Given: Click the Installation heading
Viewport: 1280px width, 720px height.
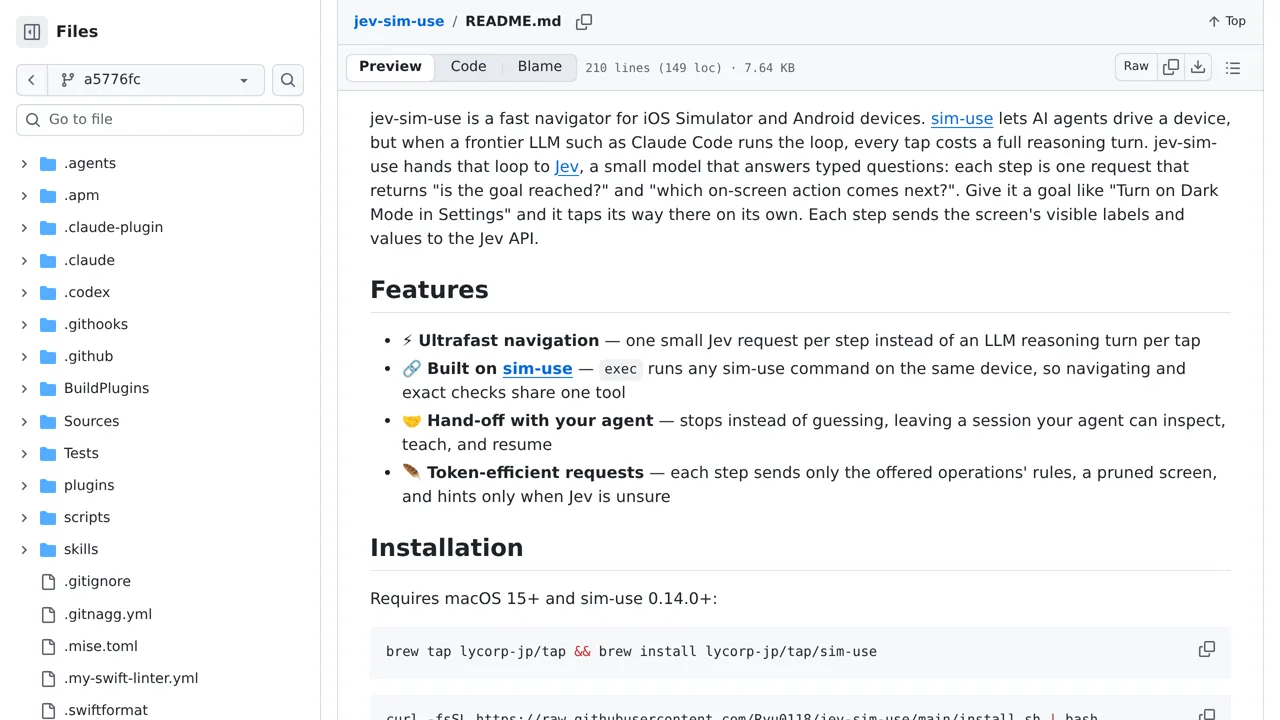Looking at the screenshot, I should pos(446,548).
